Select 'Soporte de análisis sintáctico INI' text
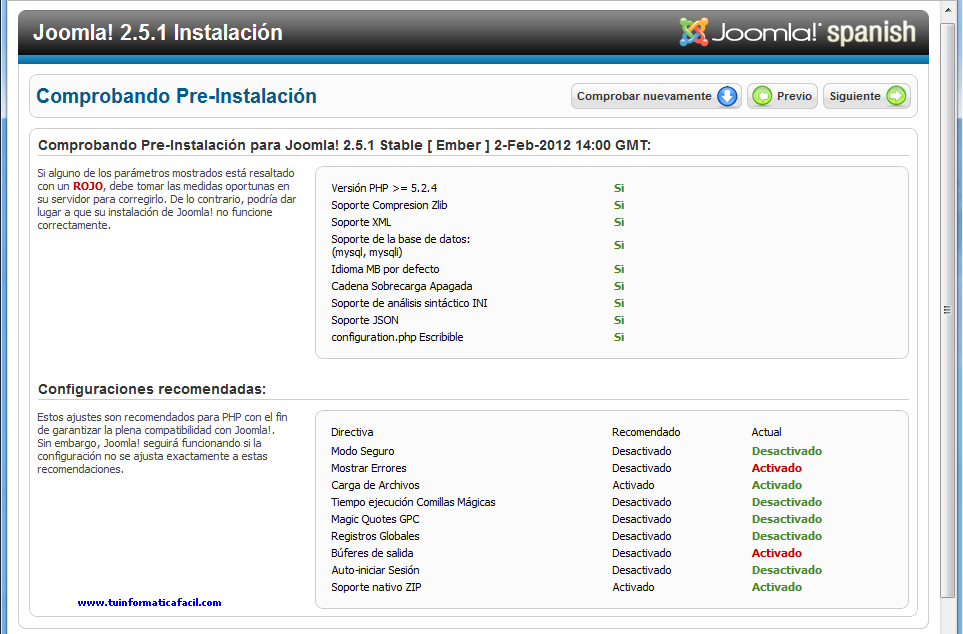Viewport: 963px width, 634px height. coord(409,303)
